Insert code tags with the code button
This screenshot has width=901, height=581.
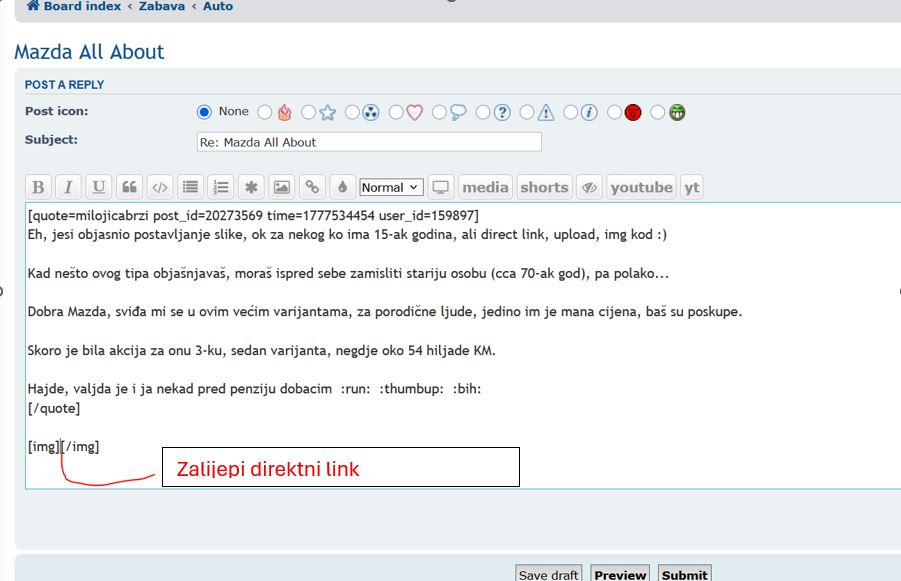pyautogui.click(x=160, y=187)
